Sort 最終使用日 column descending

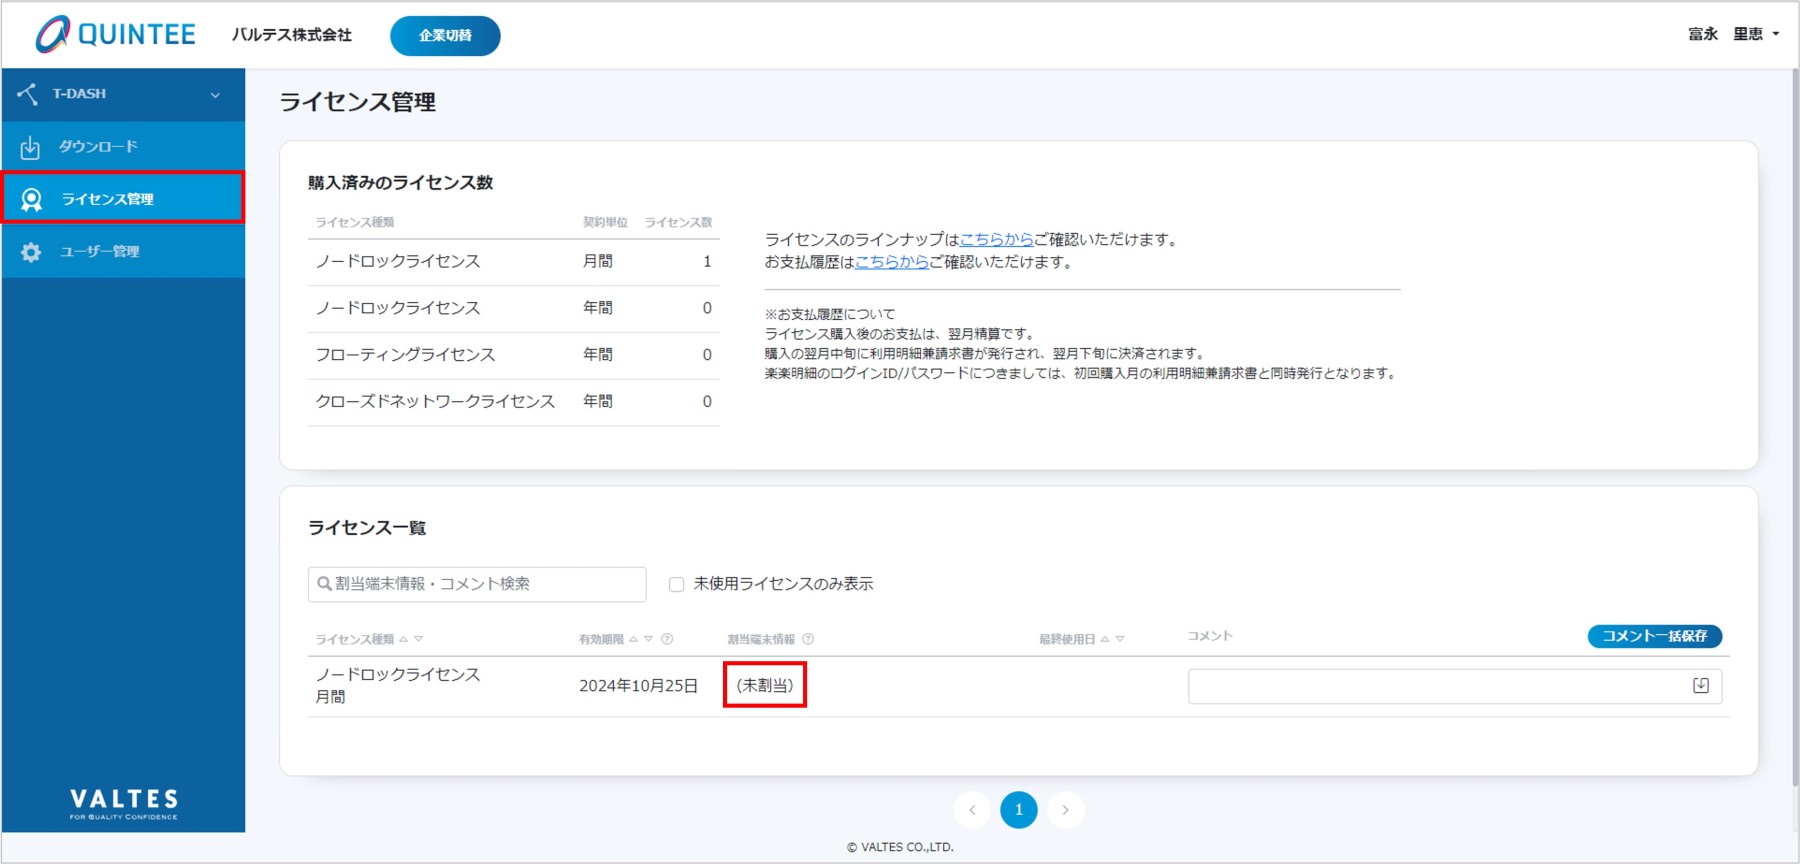point(1120,639)
